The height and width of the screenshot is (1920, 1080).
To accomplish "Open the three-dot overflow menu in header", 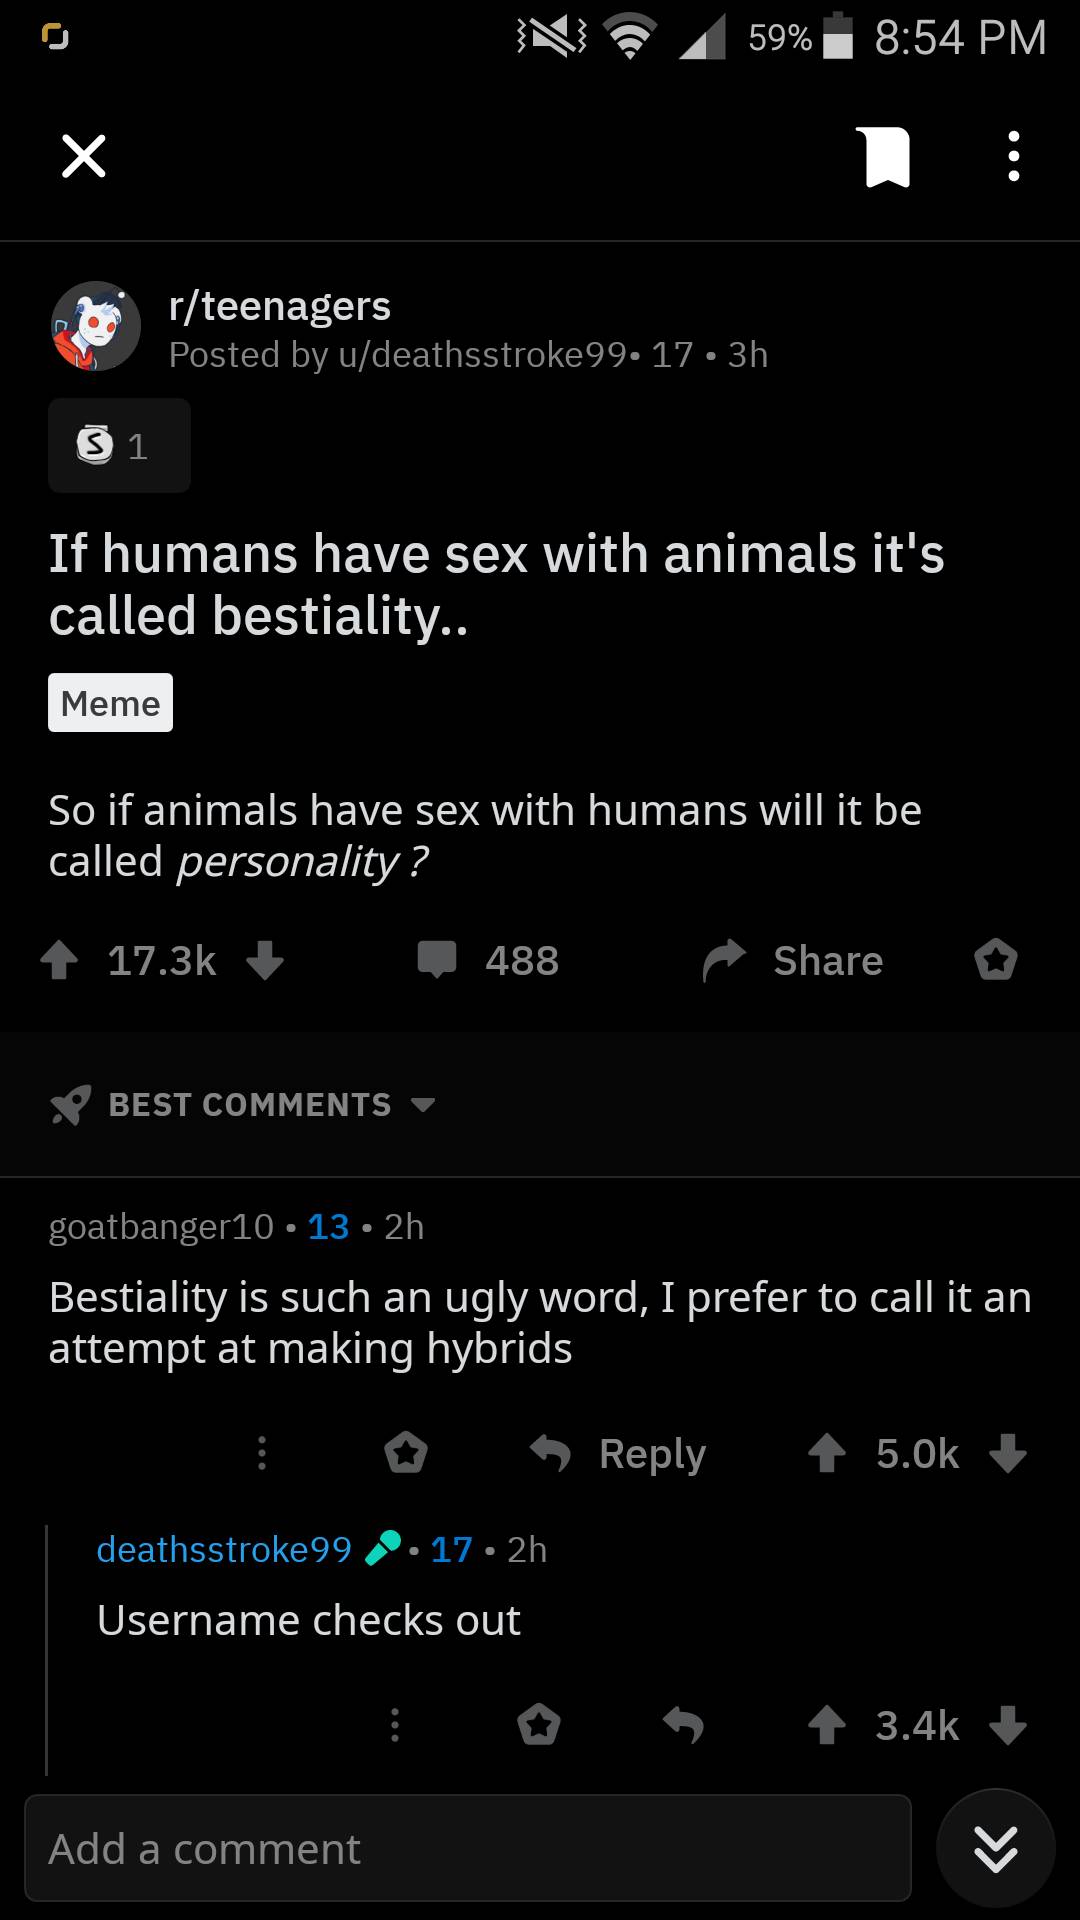I will [x=1013, y=157].
